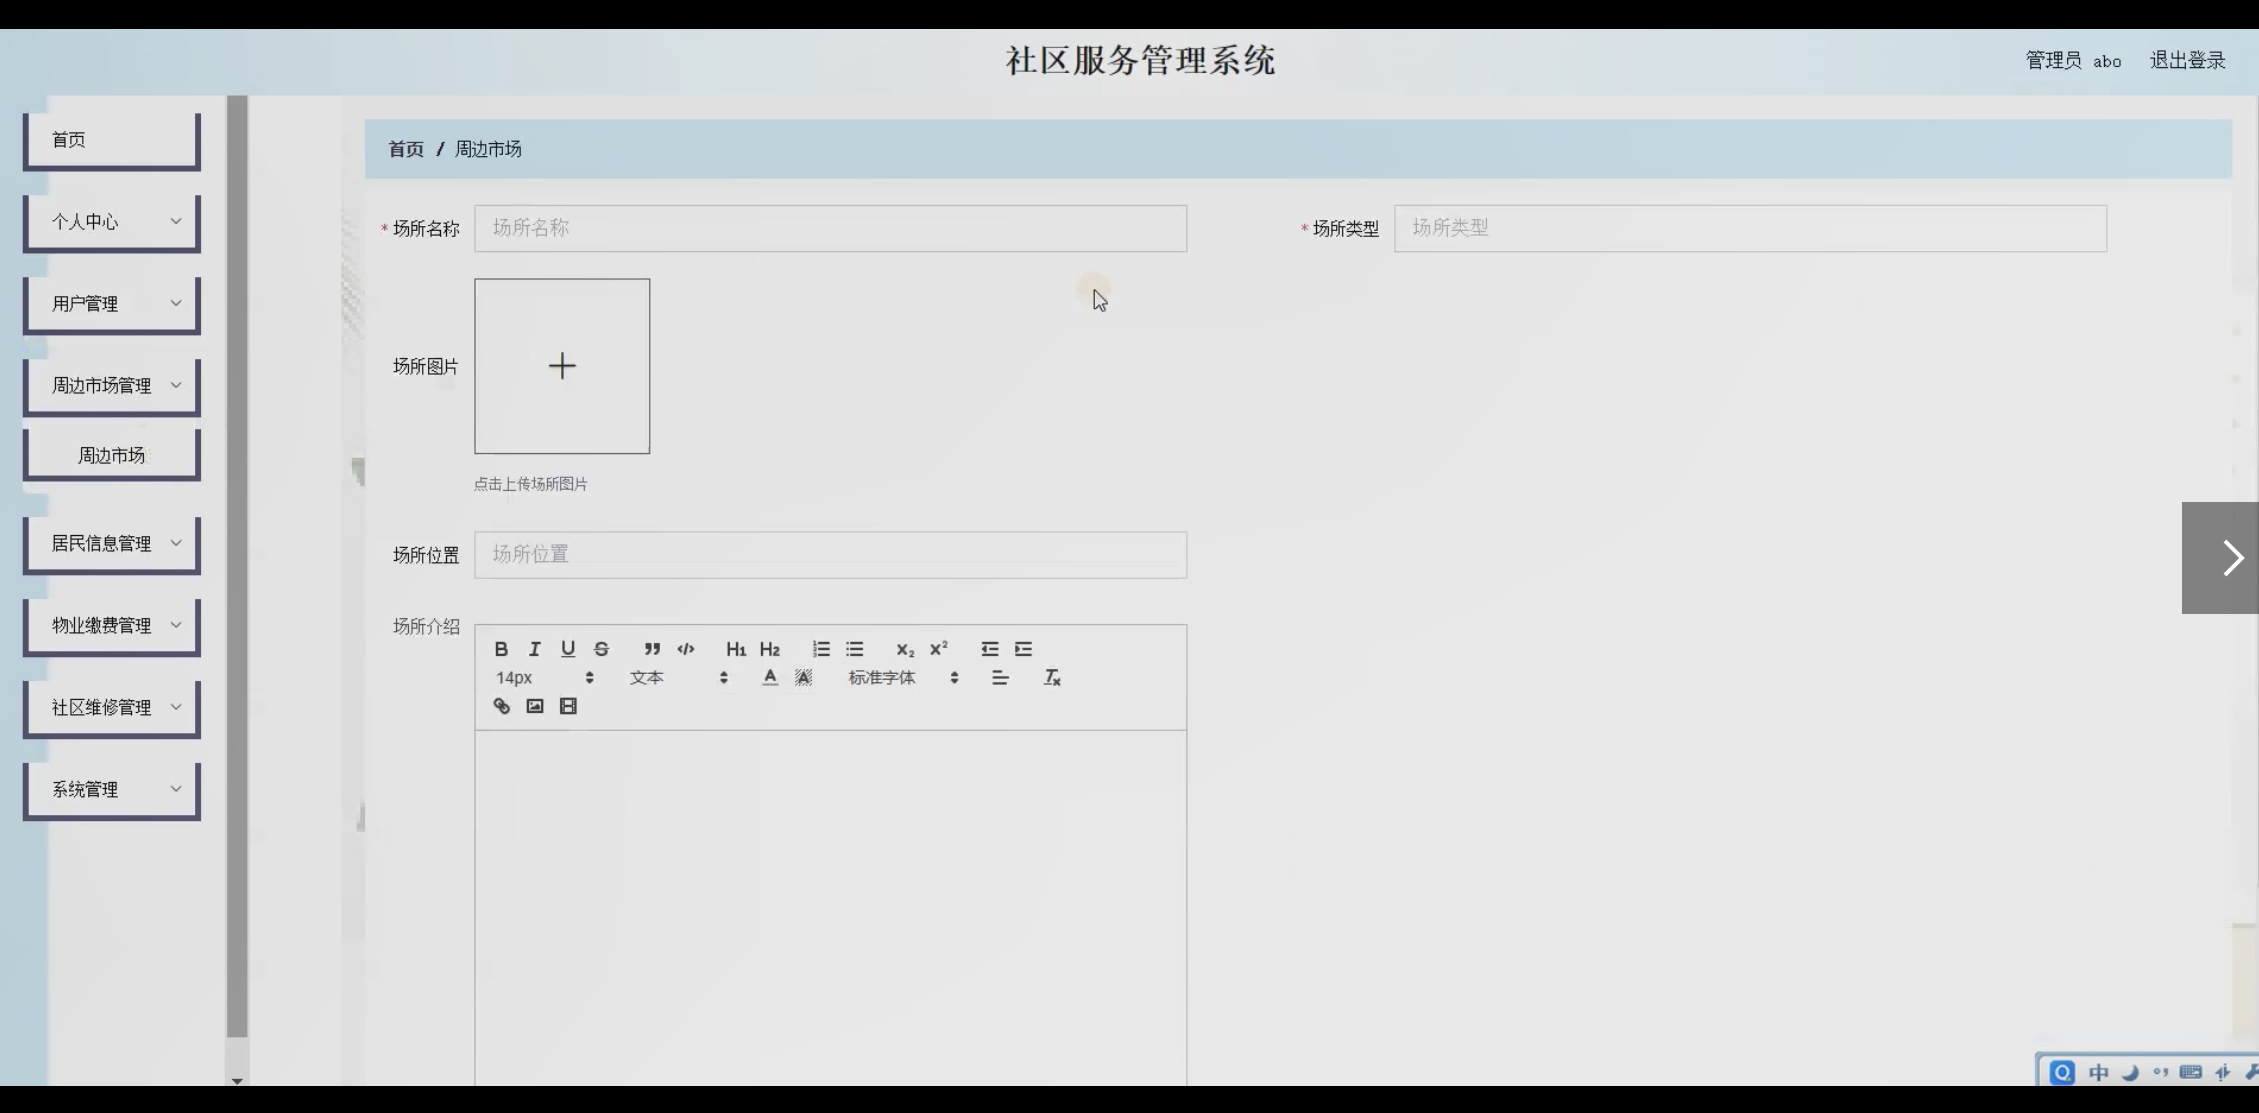This screenshot has height=1113, width=2259.
Task: Click the insert video icon
Action: tap(568, 706)
